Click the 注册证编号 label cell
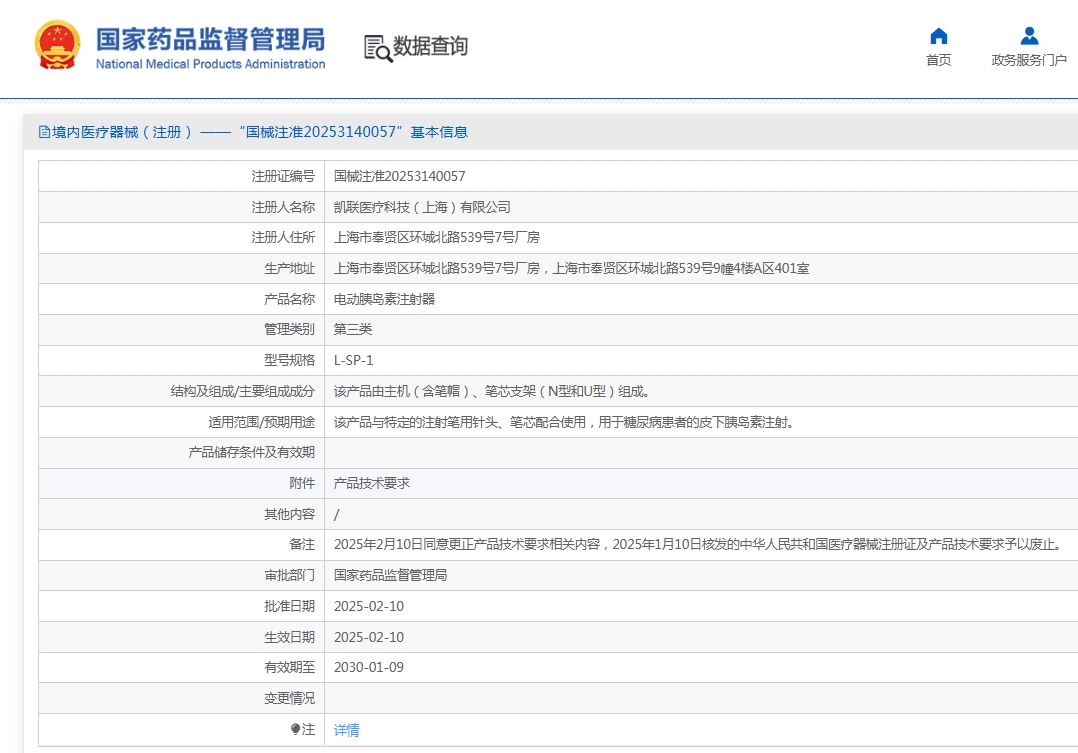 coord(182,176)
